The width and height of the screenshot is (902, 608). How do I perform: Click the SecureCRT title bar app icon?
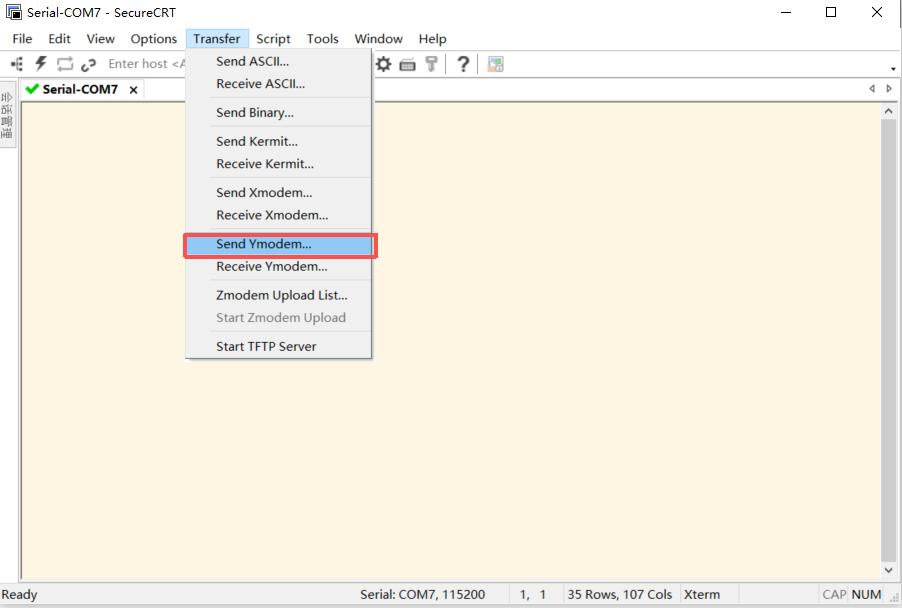14,12
